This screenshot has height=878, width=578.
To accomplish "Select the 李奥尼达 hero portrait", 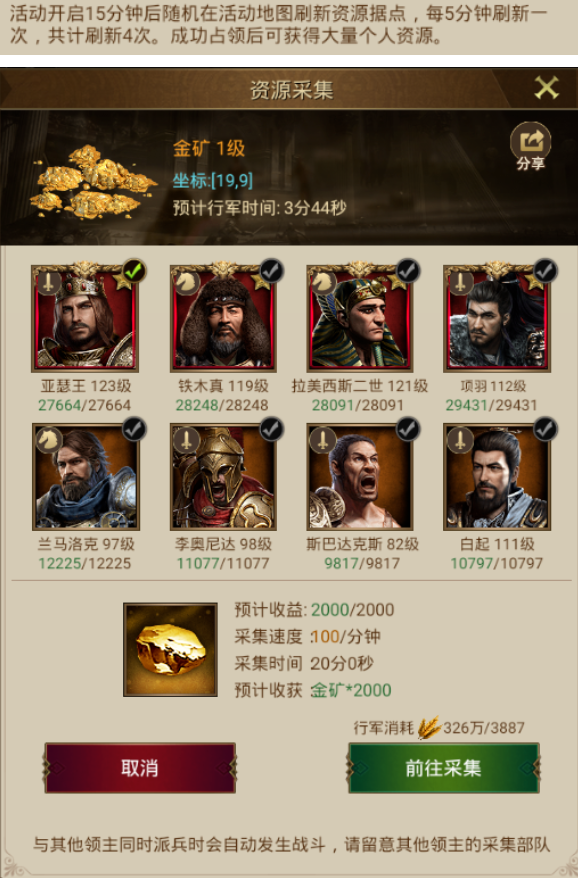I will 223,477.
